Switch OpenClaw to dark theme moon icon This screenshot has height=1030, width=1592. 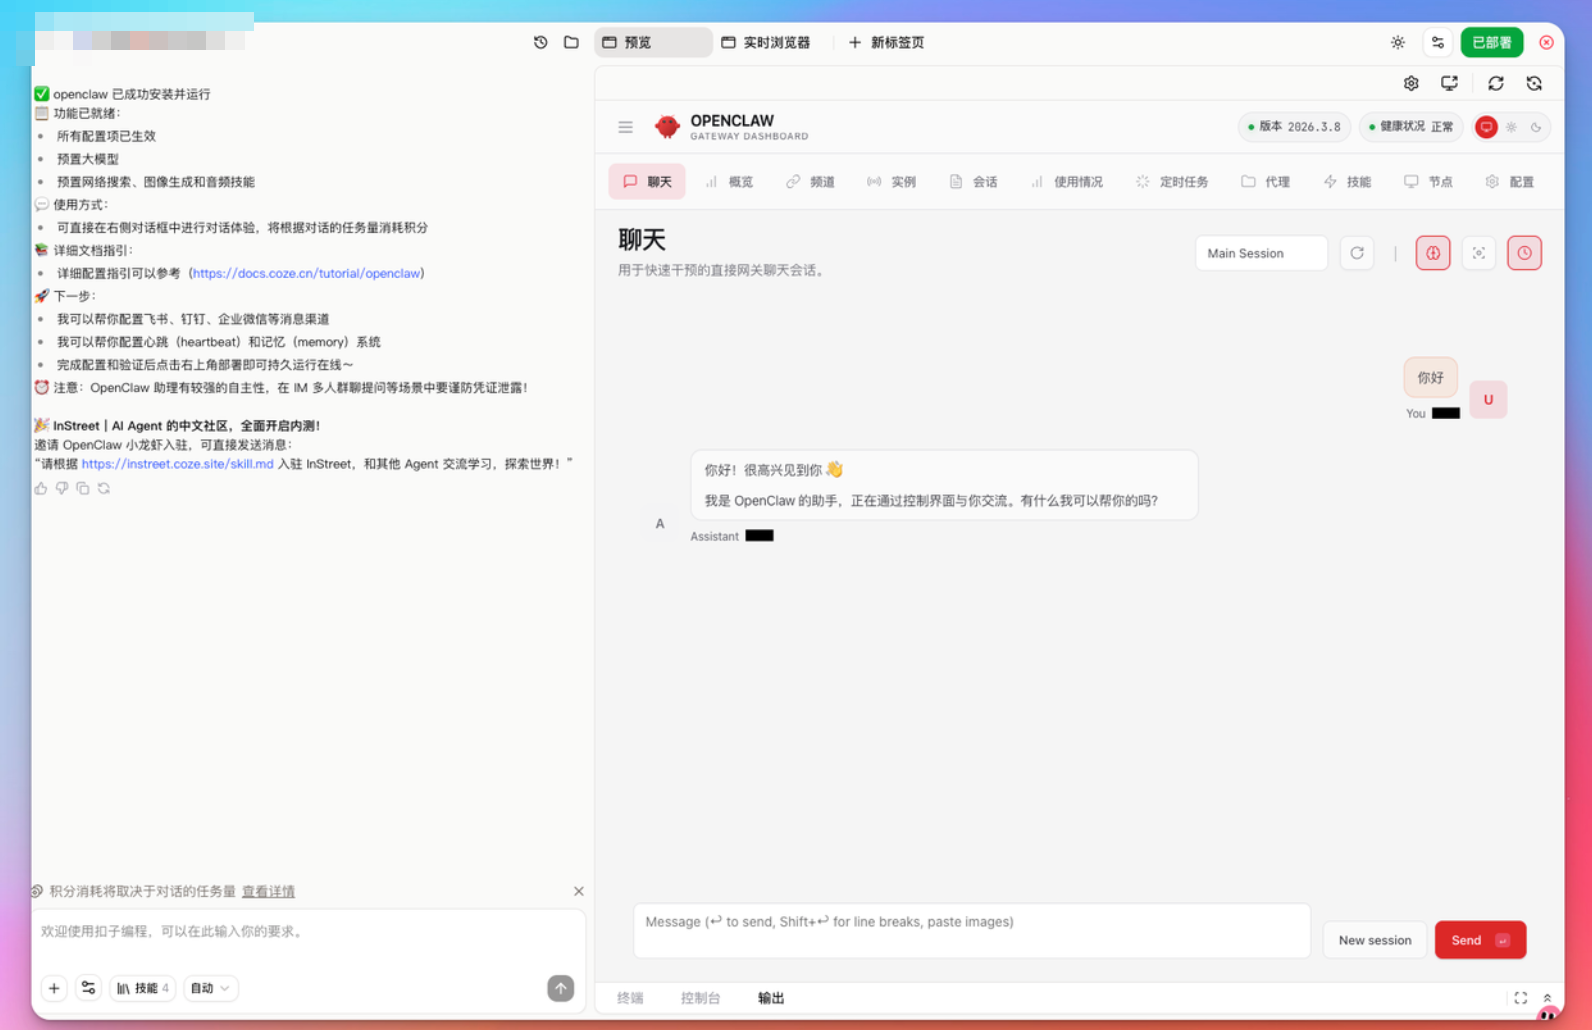[x=1536, y=127]
